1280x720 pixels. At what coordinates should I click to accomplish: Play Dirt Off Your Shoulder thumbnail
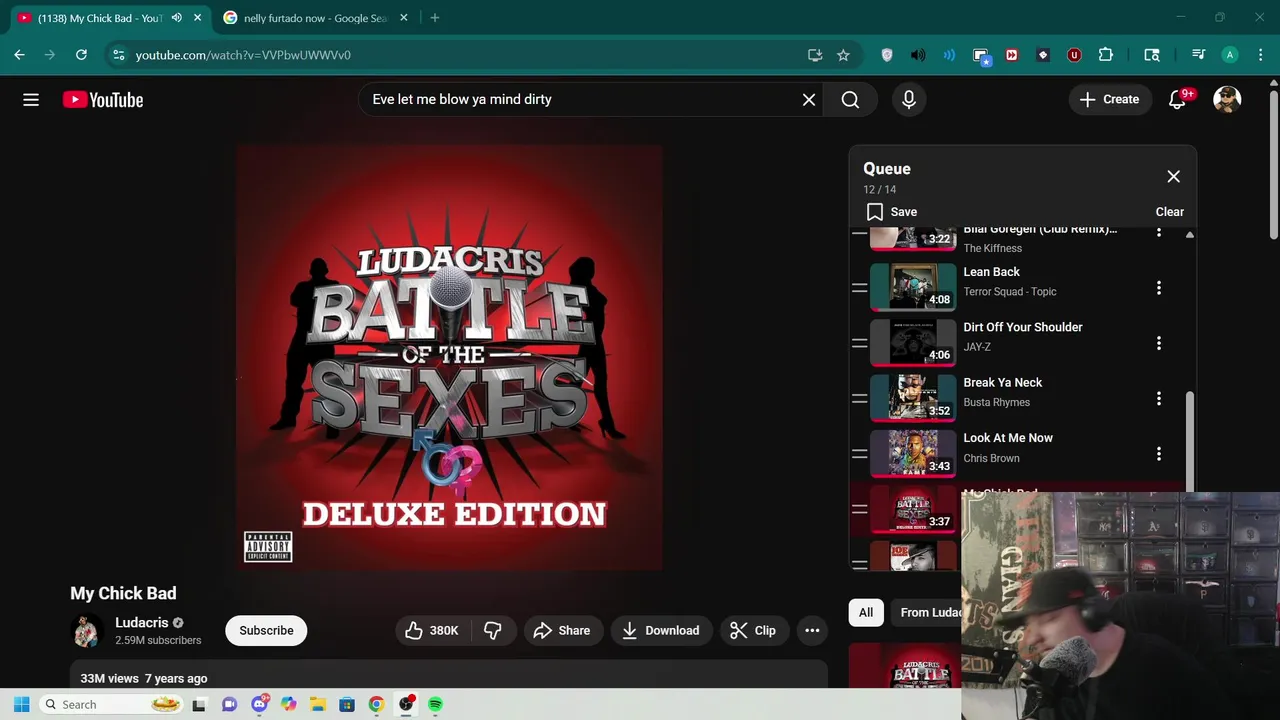(912, 343)
